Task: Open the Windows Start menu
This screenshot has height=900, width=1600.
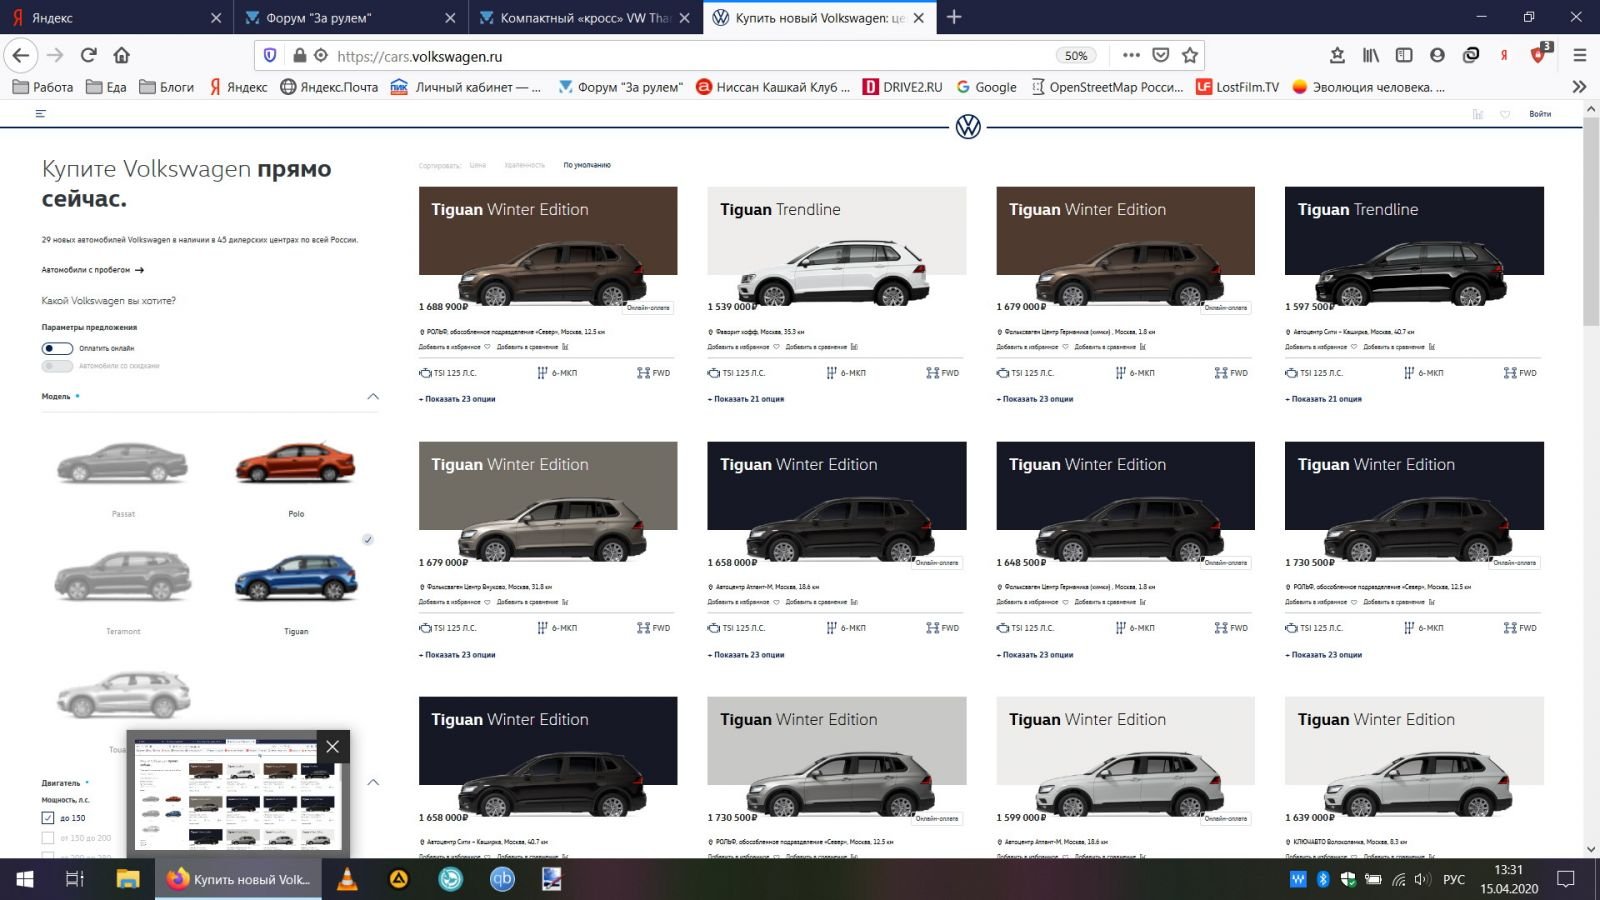Action: (x=25, y=879)
